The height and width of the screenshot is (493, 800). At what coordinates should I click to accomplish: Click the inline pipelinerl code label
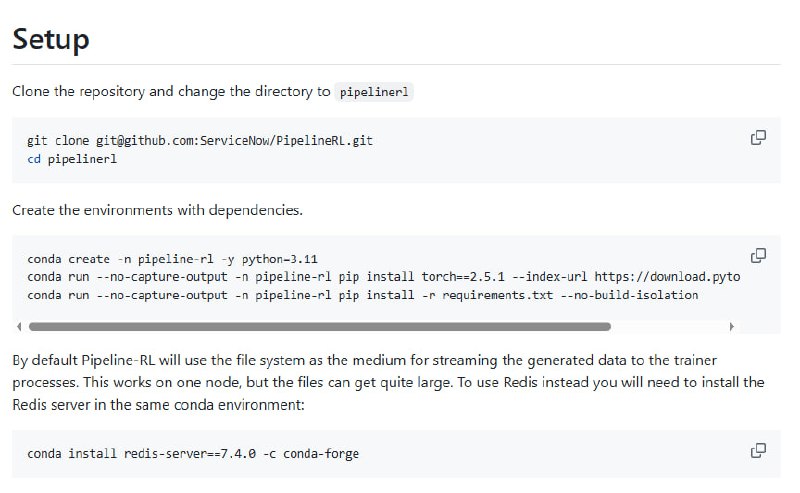(375, 92)
